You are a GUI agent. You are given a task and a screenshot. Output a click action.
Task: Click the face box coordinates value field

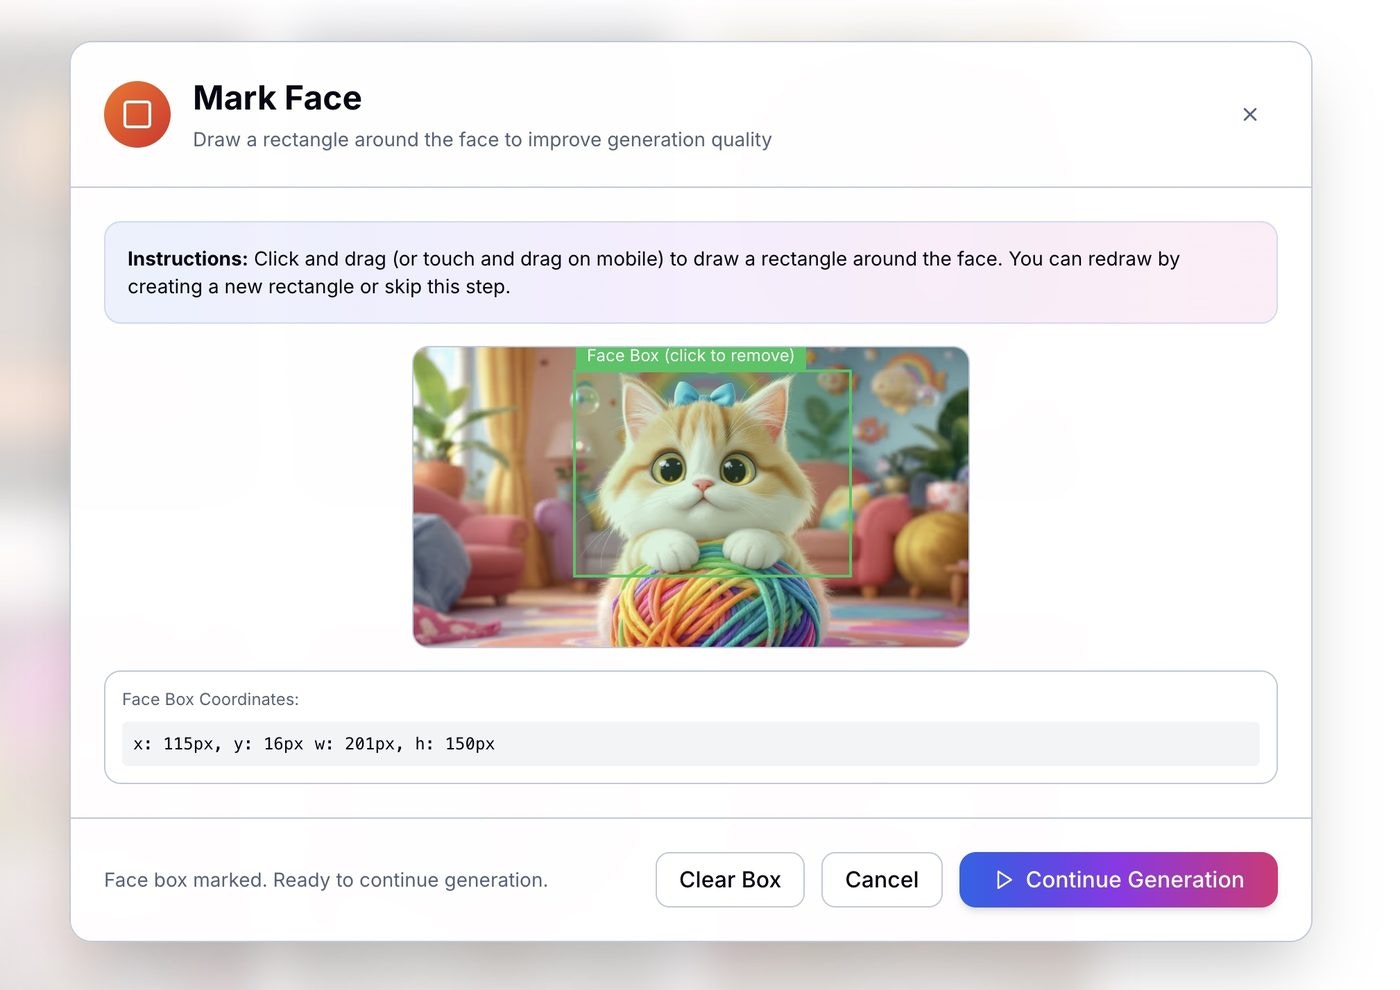691,744
